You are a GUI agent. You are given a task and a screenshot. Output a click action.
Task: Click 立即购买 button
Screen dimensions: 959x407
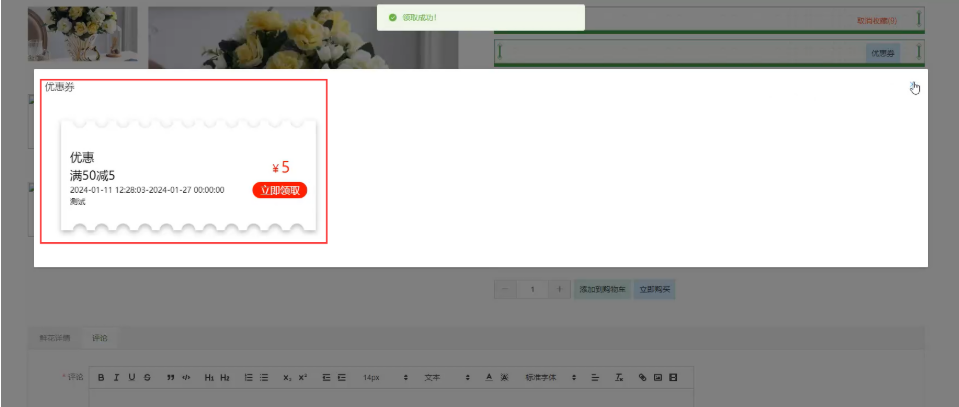pos(654,289)
